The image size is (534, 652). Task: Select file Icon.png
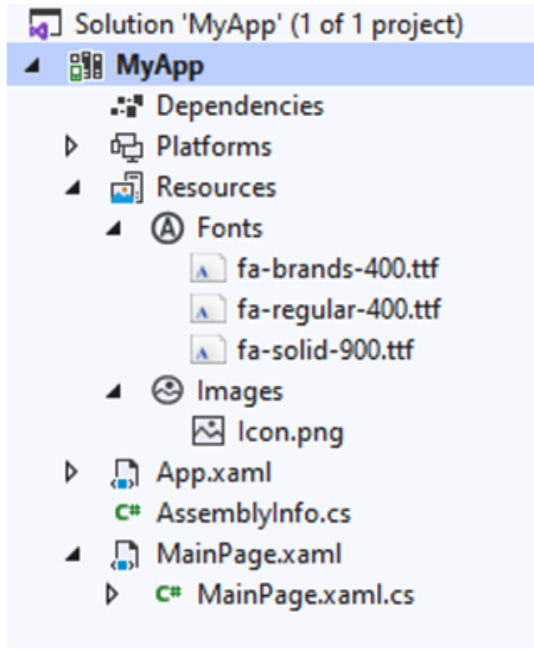click(x=290, y=432)
